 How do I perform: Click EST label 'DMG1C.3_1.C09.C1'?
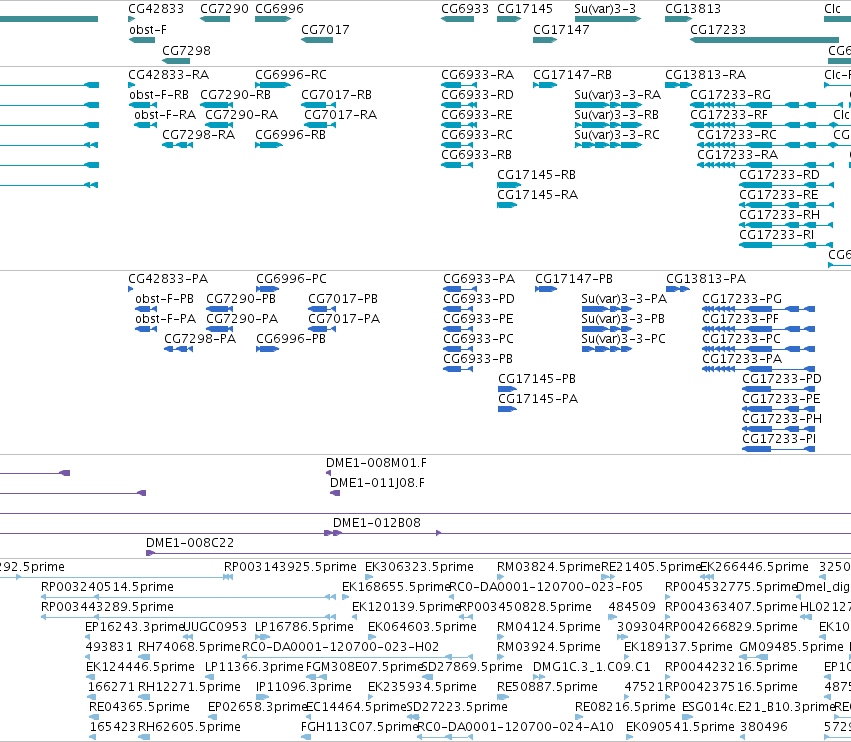592,667
